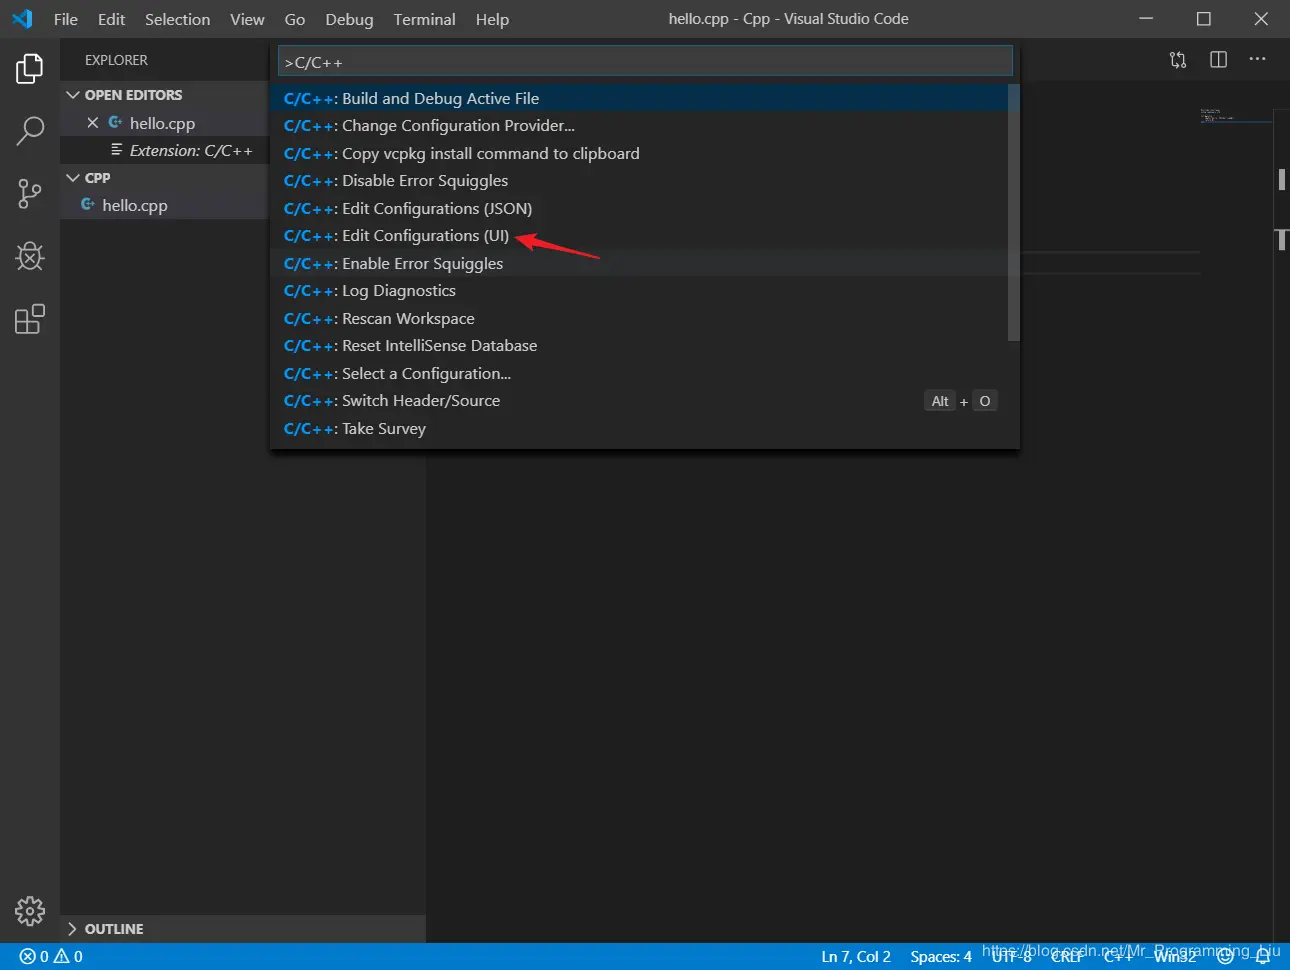The height and width of the screenshot is (970, 1290).
Task: Open the editor More Actions ellipsis
Action: pyautogui.click(x=1257, y=60)
